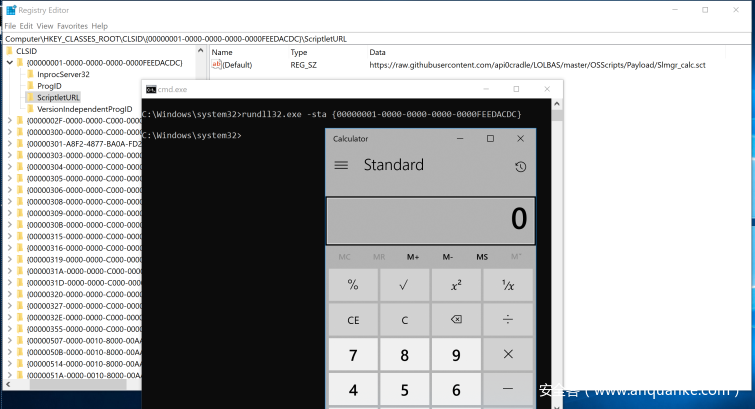Click the REG_SZ type cell
755x409 pixels.
[303, 65]
